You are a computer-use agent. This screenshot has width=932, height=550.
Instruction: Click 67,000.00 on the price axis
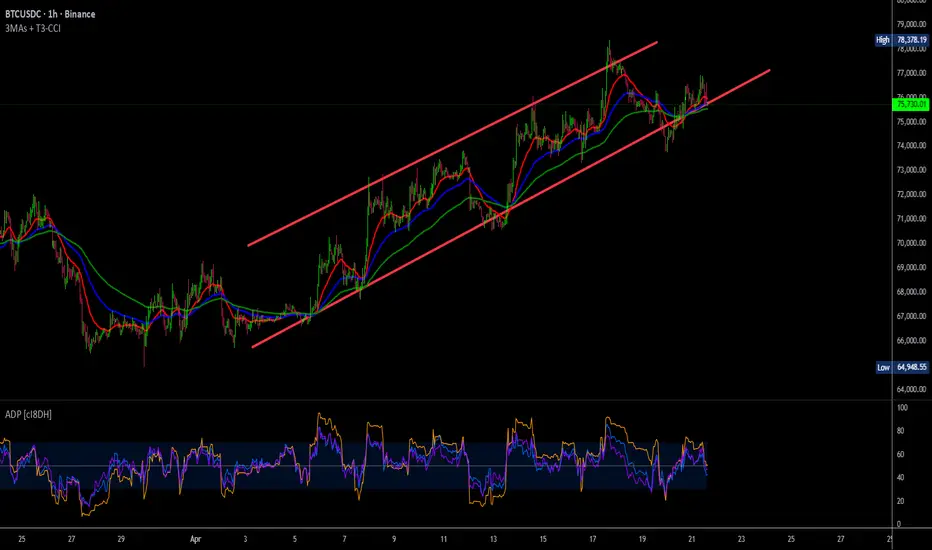click(x=911, y=316)
